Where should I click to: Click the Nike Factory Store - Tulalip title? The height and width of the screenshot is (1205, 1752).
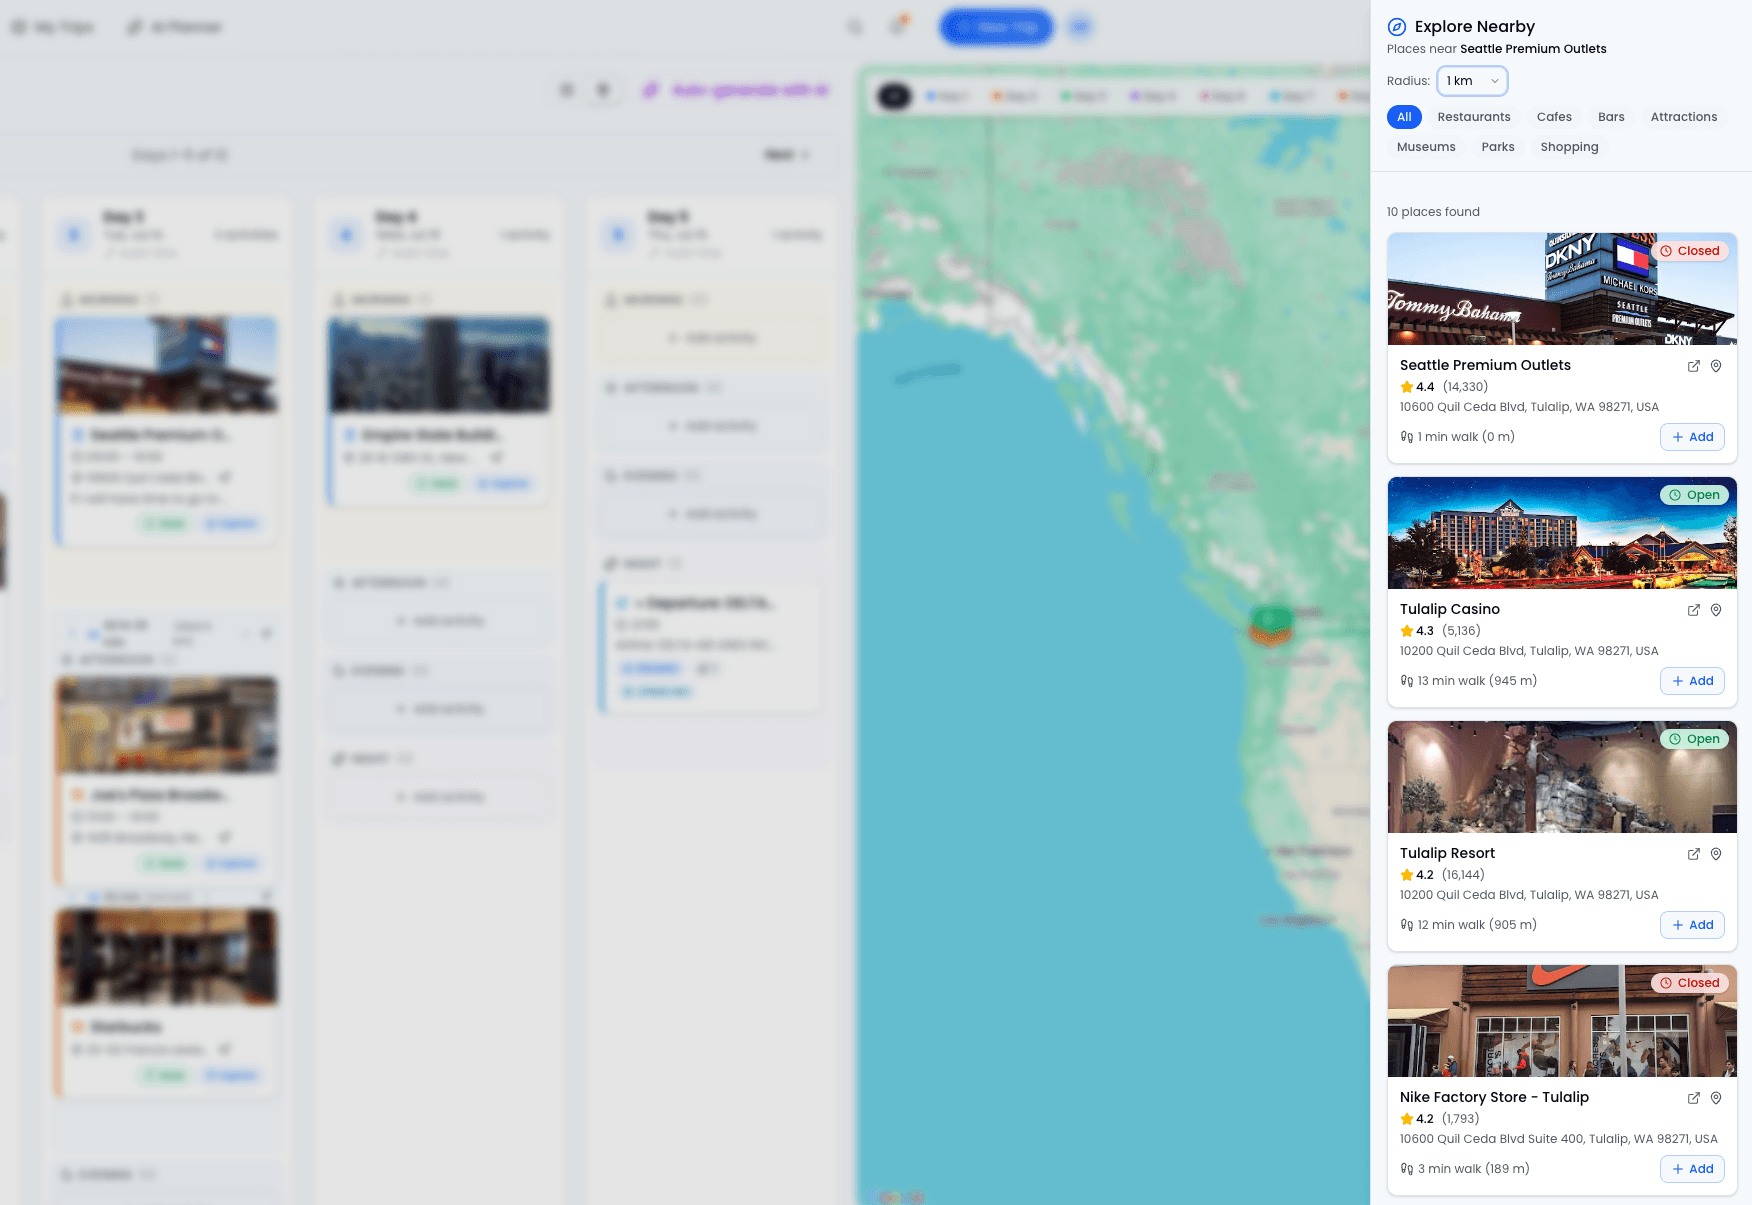[x=1494, y=1097]
